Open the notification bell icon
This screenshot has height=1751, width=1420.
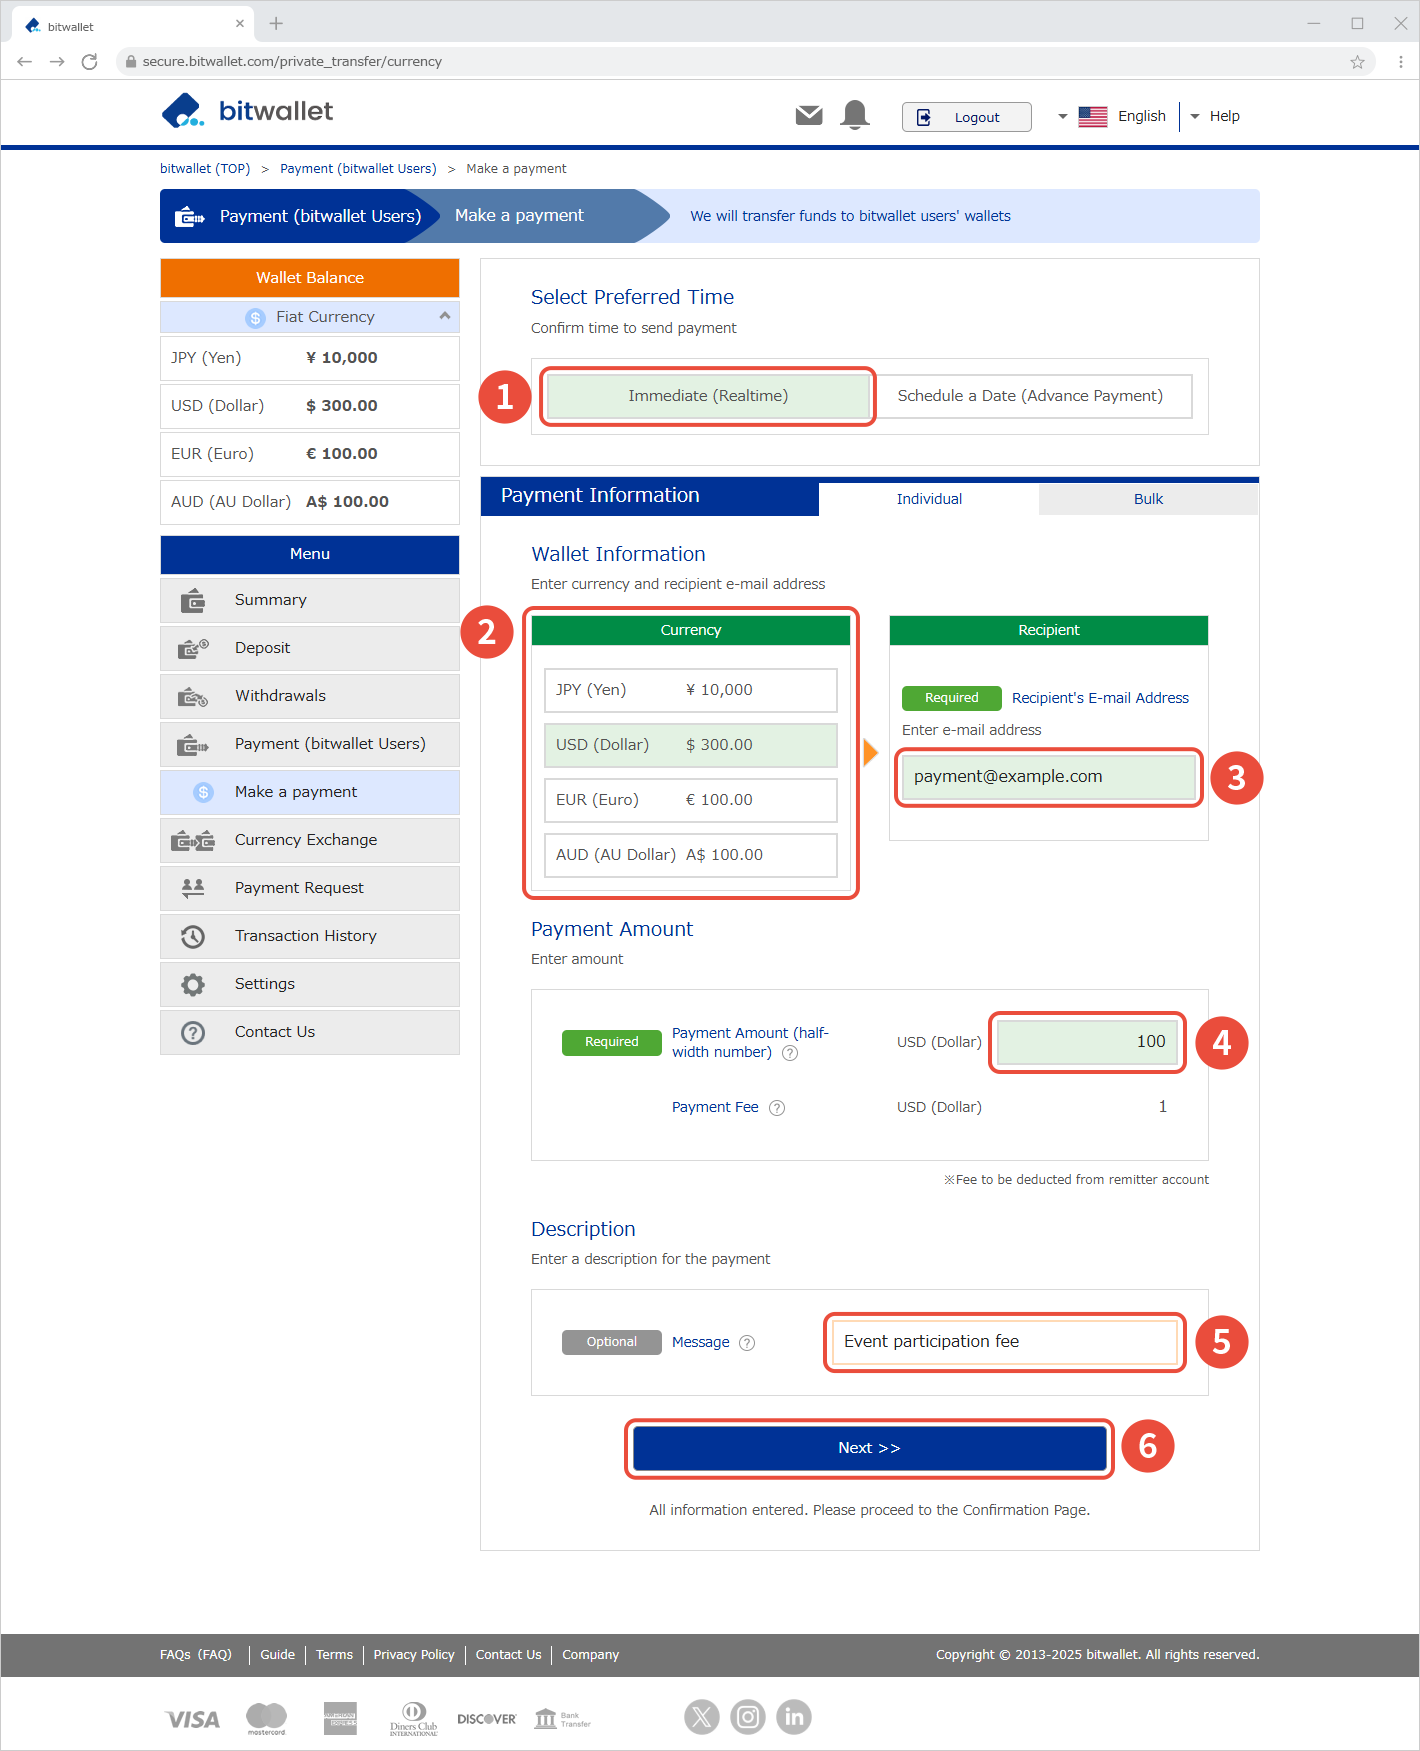855,115
